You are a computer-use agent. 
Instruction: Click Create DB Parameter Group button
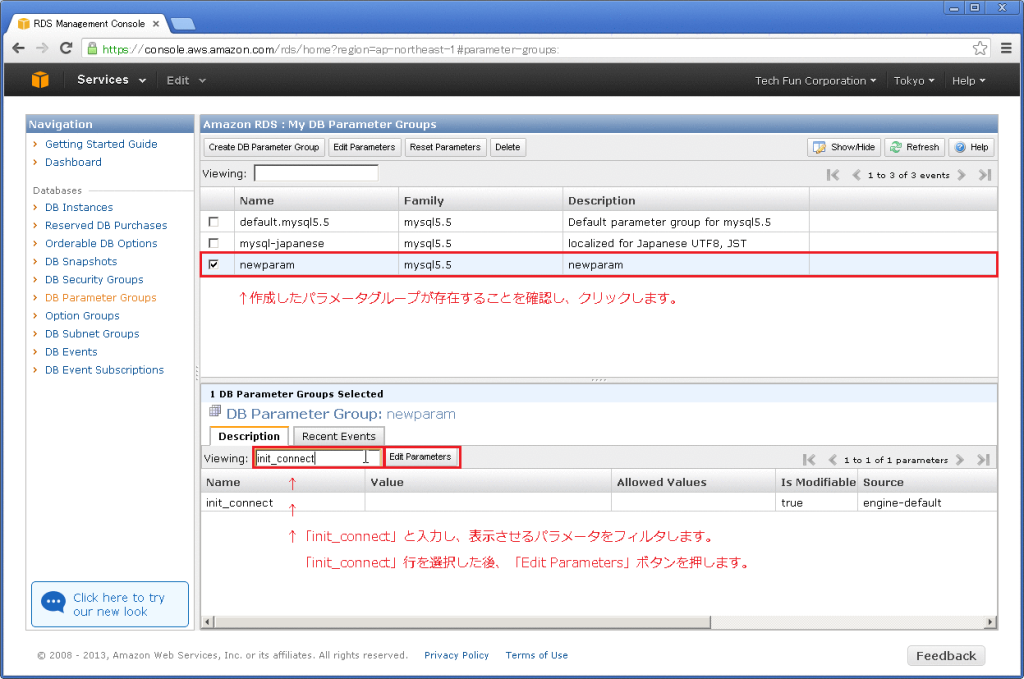[x=264, y=148]
